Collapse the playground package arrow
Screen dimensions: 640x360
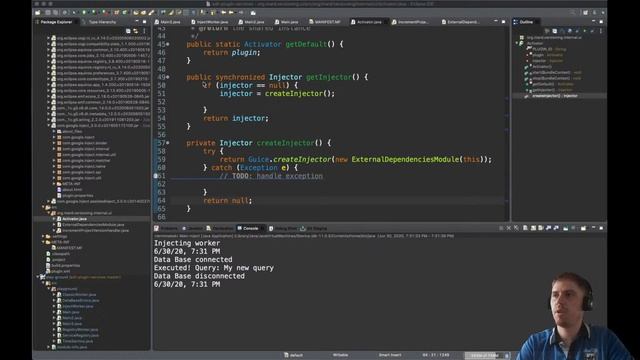click(x=49, y=289)
